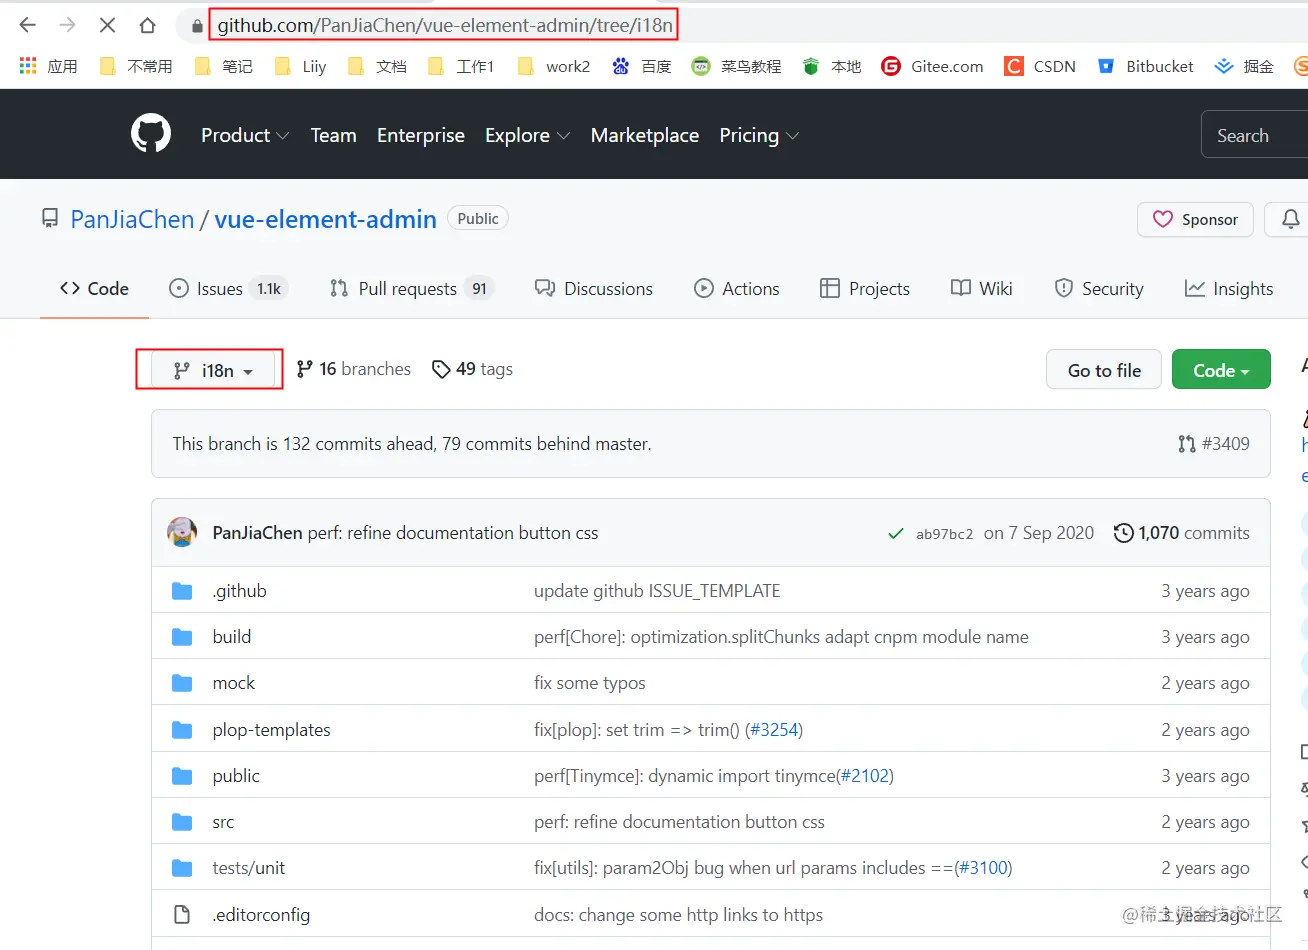Click the address bar lock icon
1308x950 pixels.
pyautogui.click(x=197, y=26)
